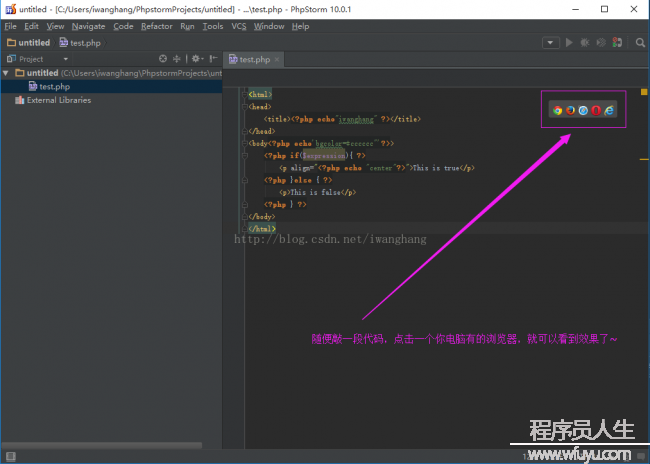
Task: Open run configuration dropdown
Action: coord(551,43)
